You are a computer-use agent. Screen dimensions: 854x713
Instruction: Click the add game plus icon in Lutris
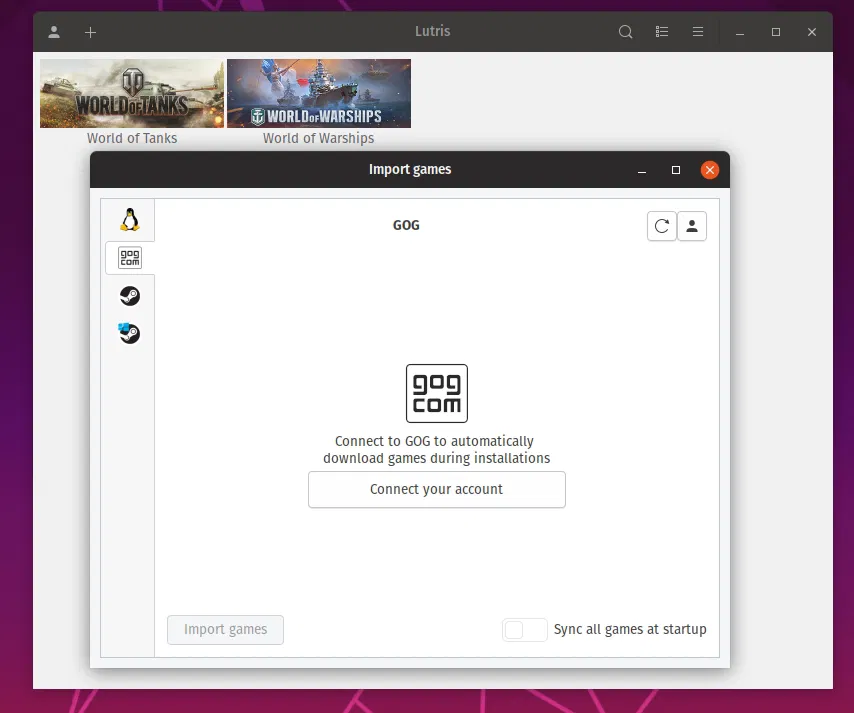(x=90, y=33)
